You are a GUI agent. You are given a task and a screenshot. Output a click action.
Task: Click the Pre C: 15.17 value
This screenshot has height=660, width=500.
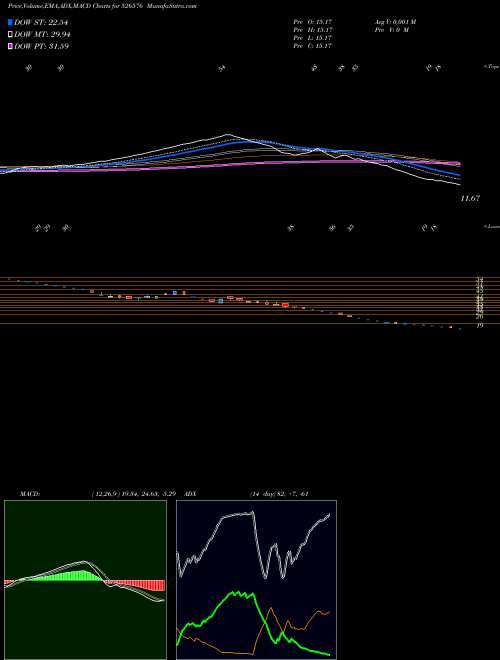pyautogui.click(x=313, y=46)
